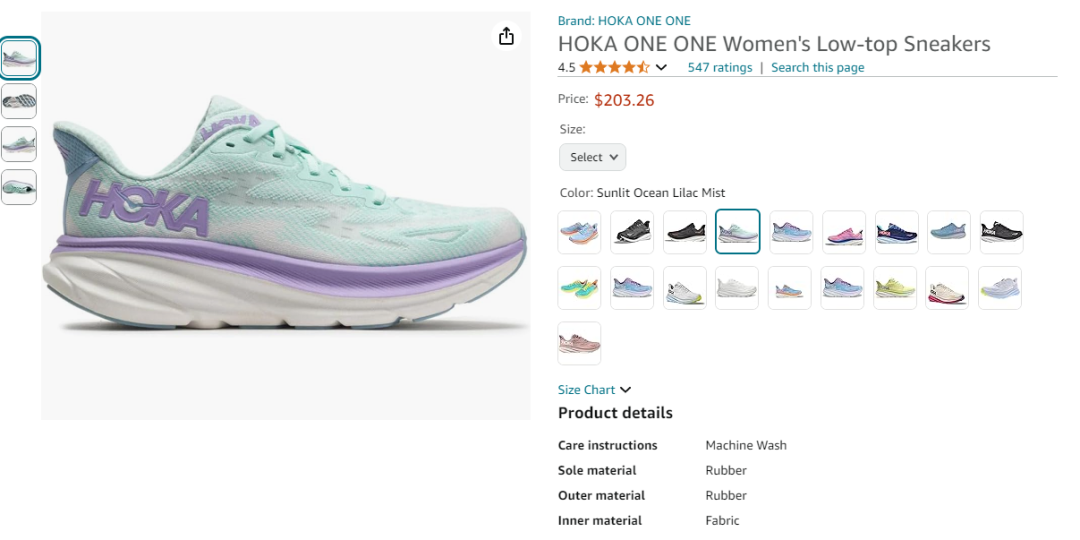Choose the pink shoe color option
Screen dimensions: 1080x540
click(x=845, y=232)
